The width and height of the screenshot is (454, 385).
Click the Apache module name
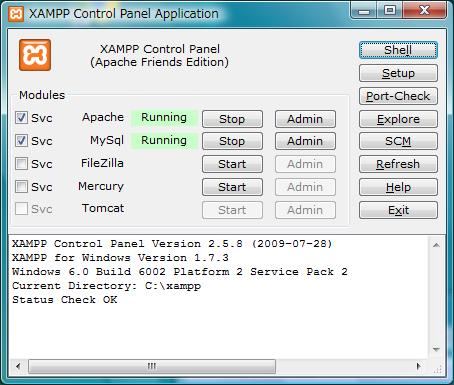tap(103, 117)
